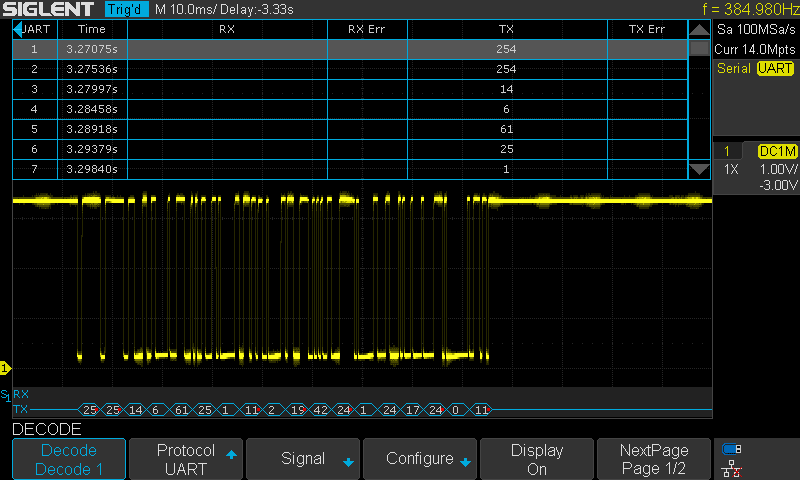This screenshot has width=800, height=480.
Task: Toggle the DC1M coupling indicator
Action: click(777, 151)
